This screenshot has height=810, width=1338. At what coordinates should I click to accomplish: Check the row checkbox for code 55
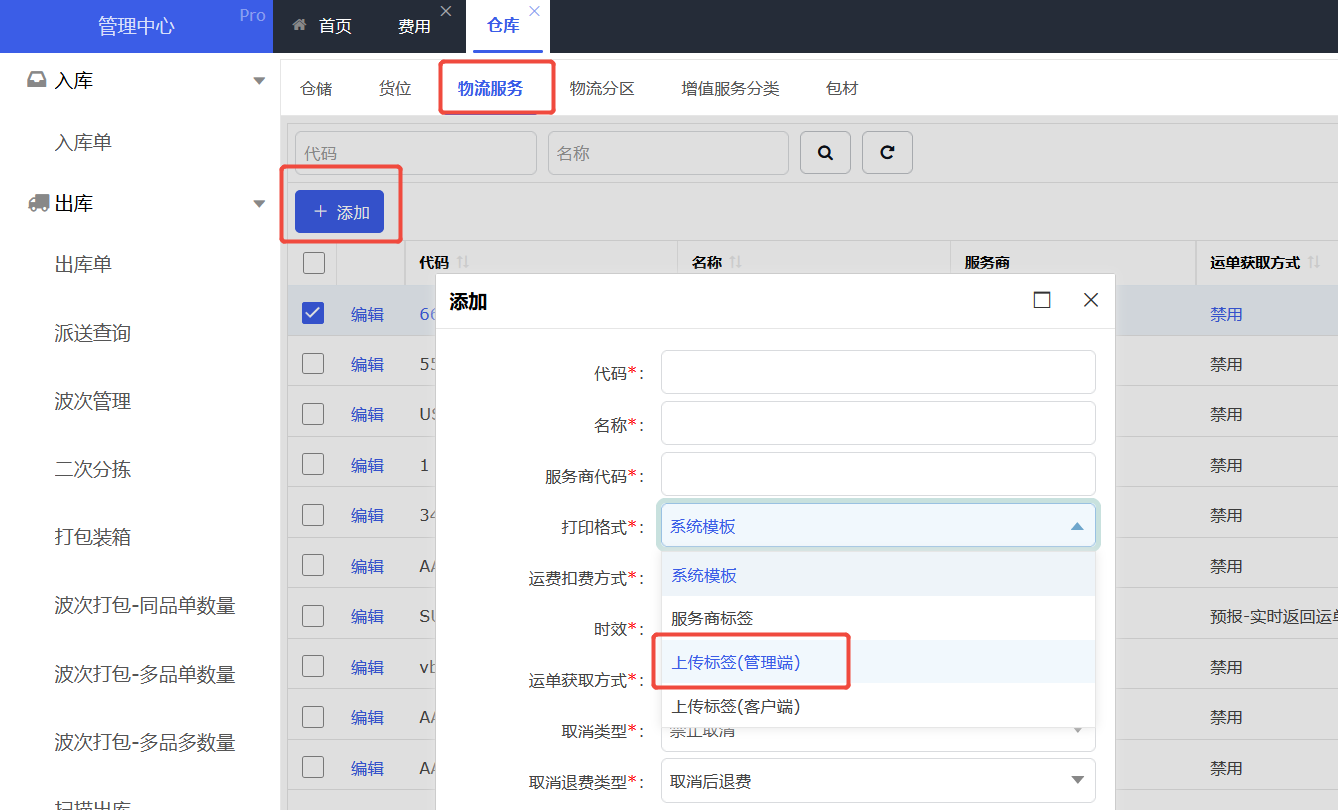[313, 363]
